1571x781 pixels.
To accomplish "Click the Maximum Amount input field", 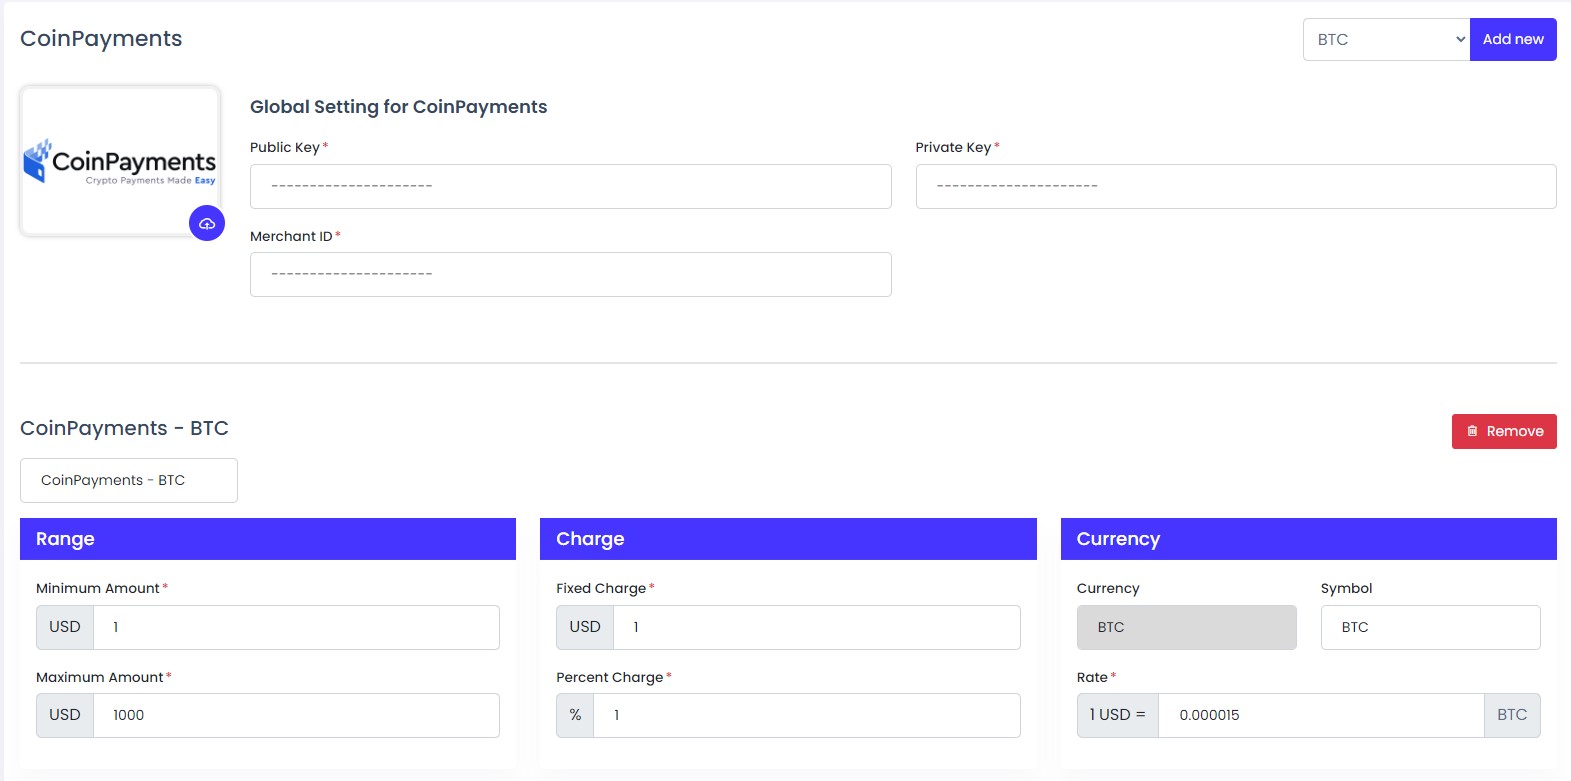I will point(296,716).
